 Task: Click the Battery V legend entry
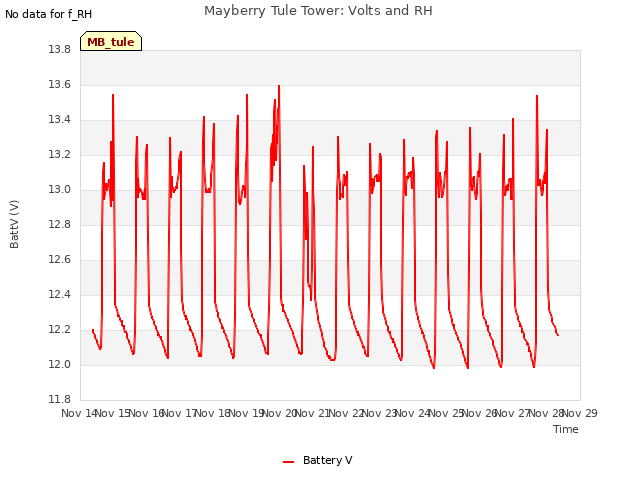pos(318,460)
